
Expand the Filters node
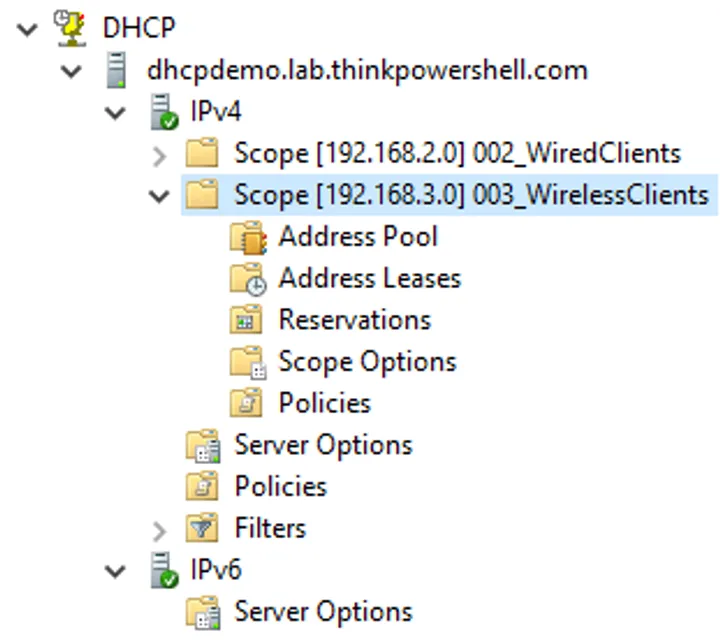(159, 528)
